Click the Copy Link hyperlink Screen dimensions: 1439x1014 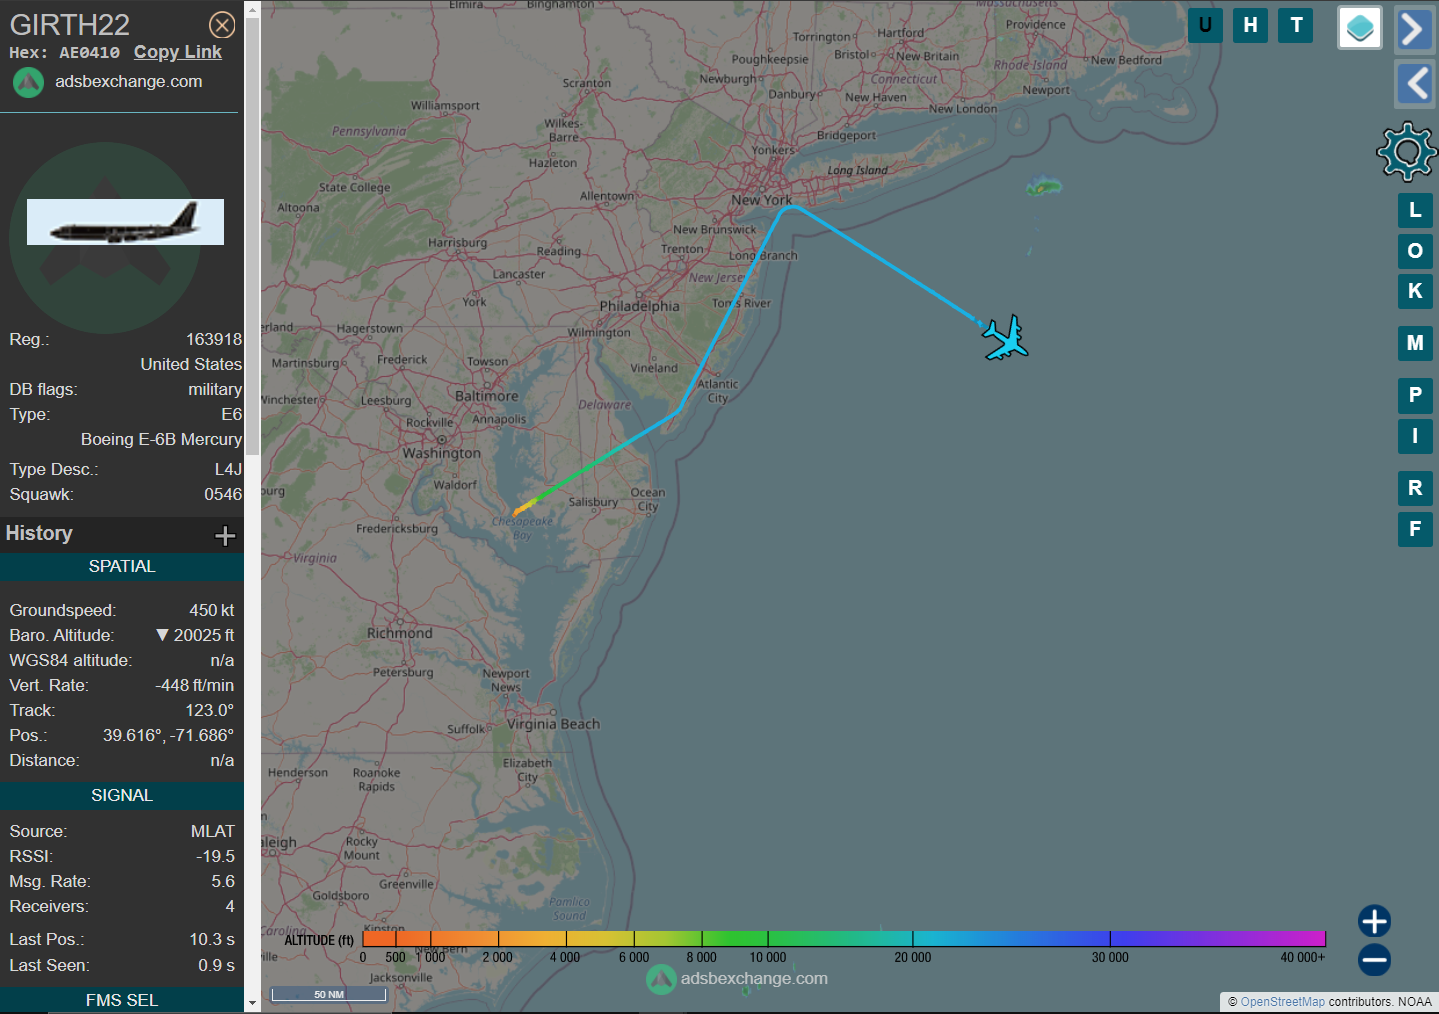[x=178, y=52]
